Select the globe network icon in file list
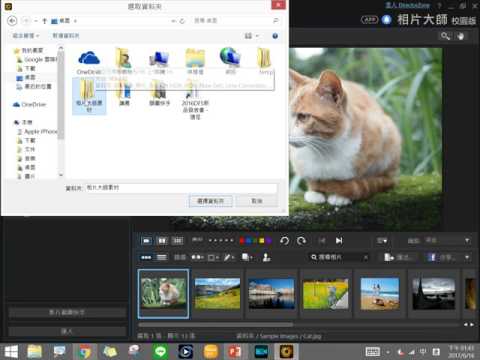This screenshot has height=360, width=480. click(230, 61)
